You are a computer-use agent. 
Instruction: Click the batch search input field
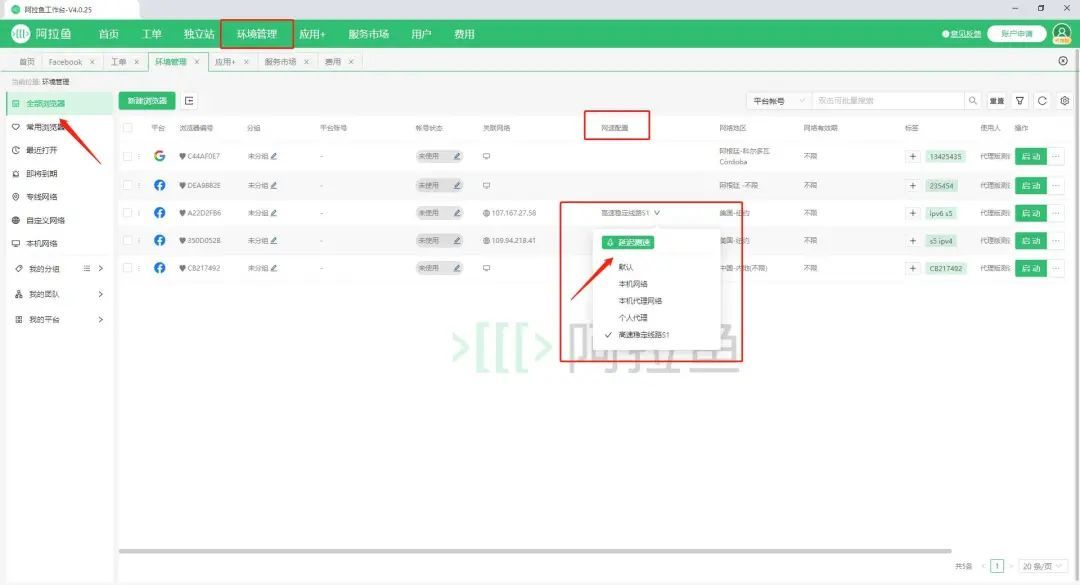[x=889, y=101]
